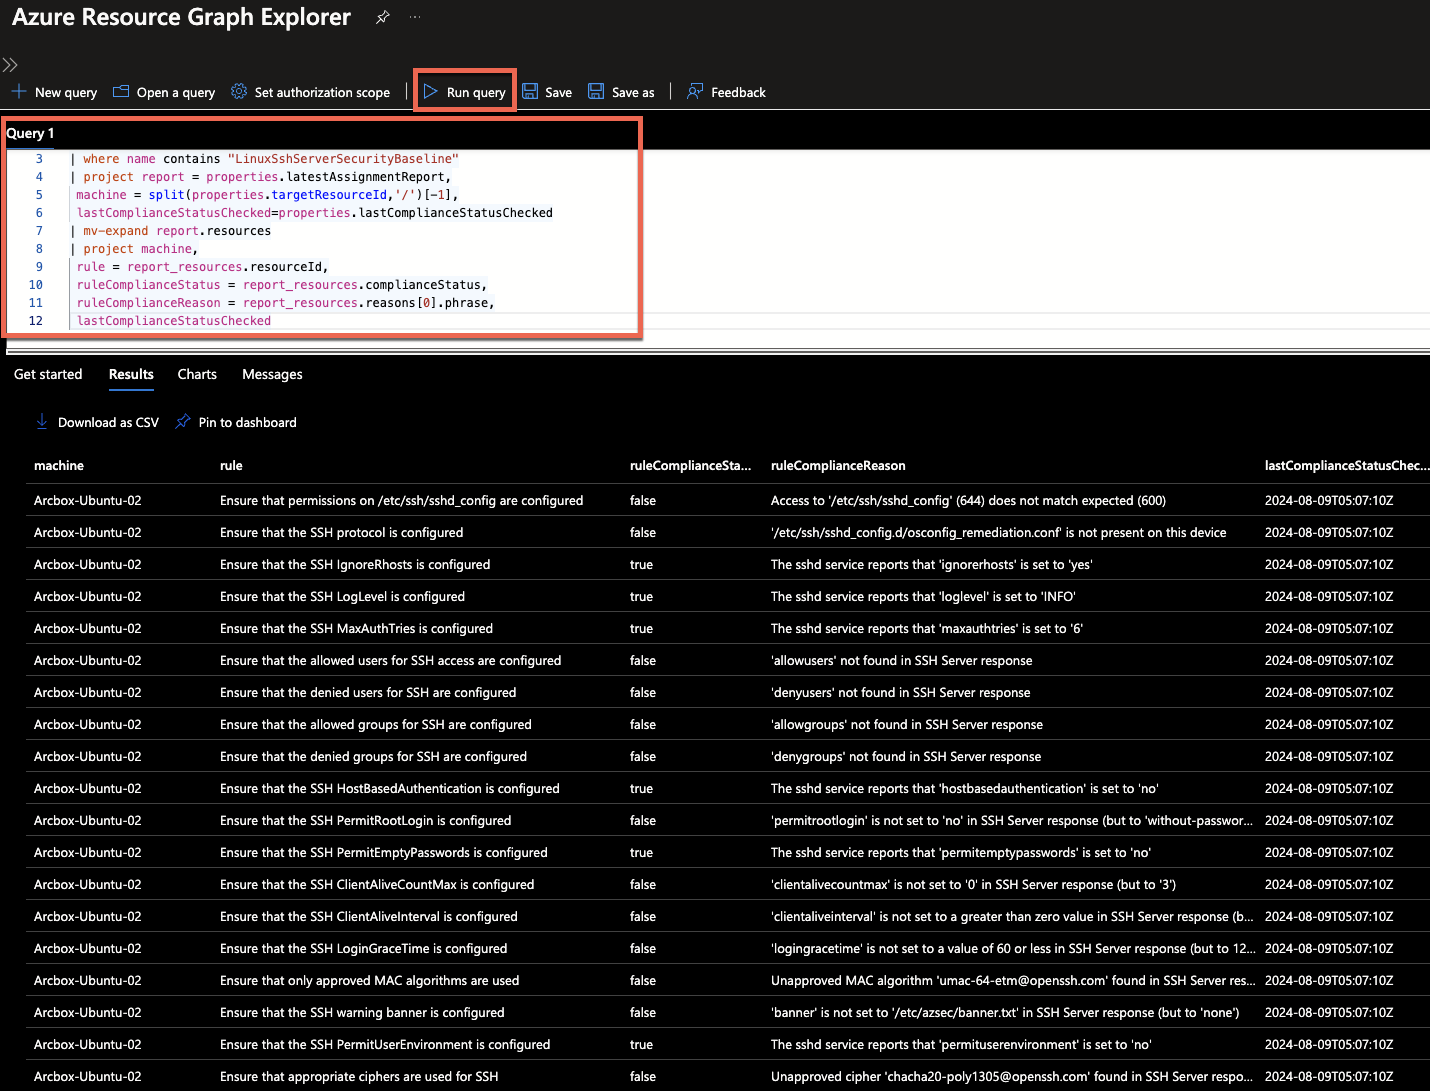Screen dimensions: 1430x1091
Task: Open the more options ellipsis beside the title
Action: point(415,17)
